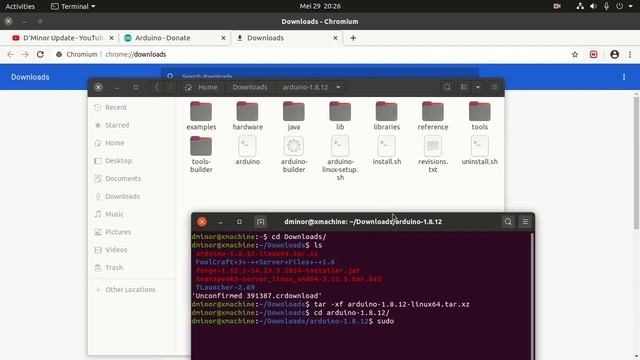Open the Chromium profile icon
The width and height of the screenshot is (640, 360).
coord(614,54)
